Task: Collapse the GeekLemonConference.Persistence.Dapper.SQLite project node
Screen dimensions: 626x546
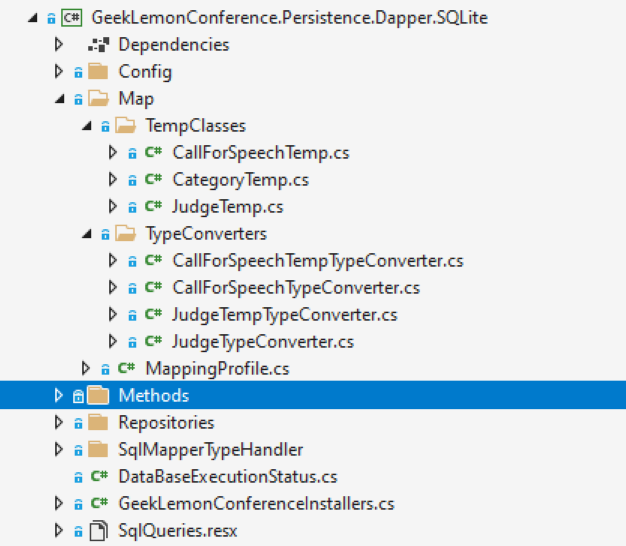Action: pos(33,18)
